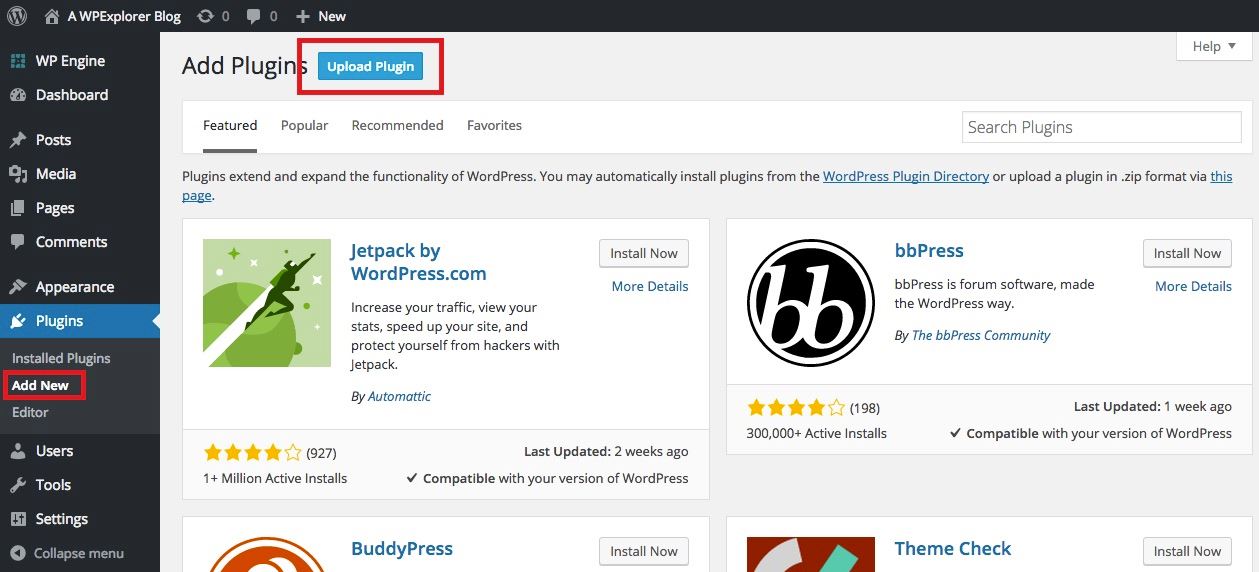1259x572 pixels.
Task: Click the home icon beside the site name
Action: 52,15
